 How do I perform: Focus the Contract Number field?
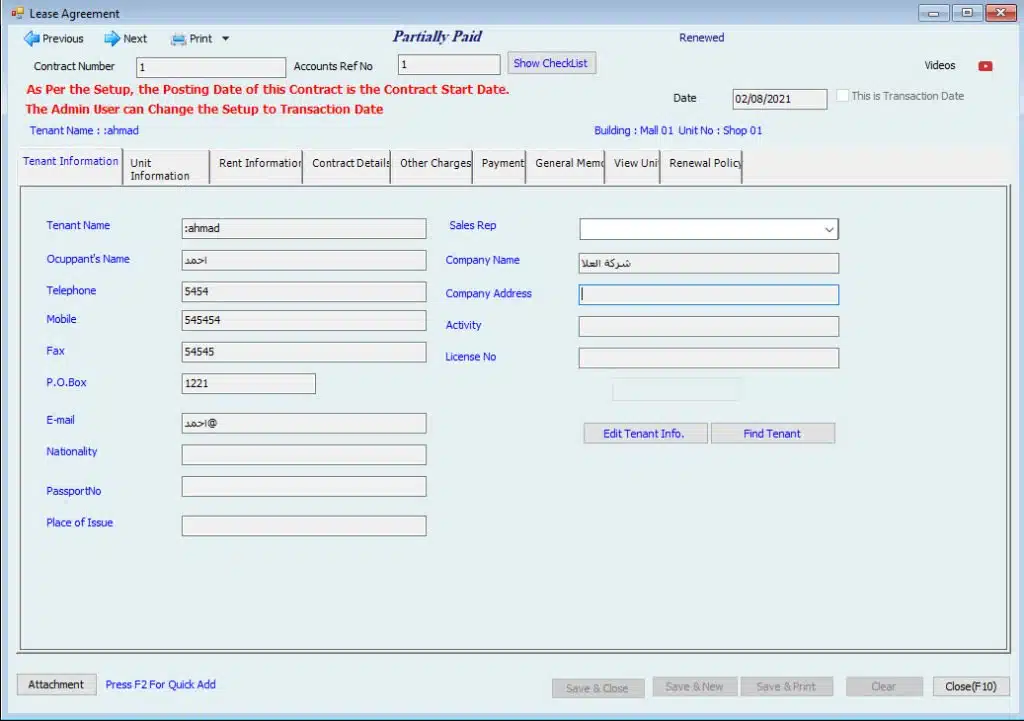point(210,67)
